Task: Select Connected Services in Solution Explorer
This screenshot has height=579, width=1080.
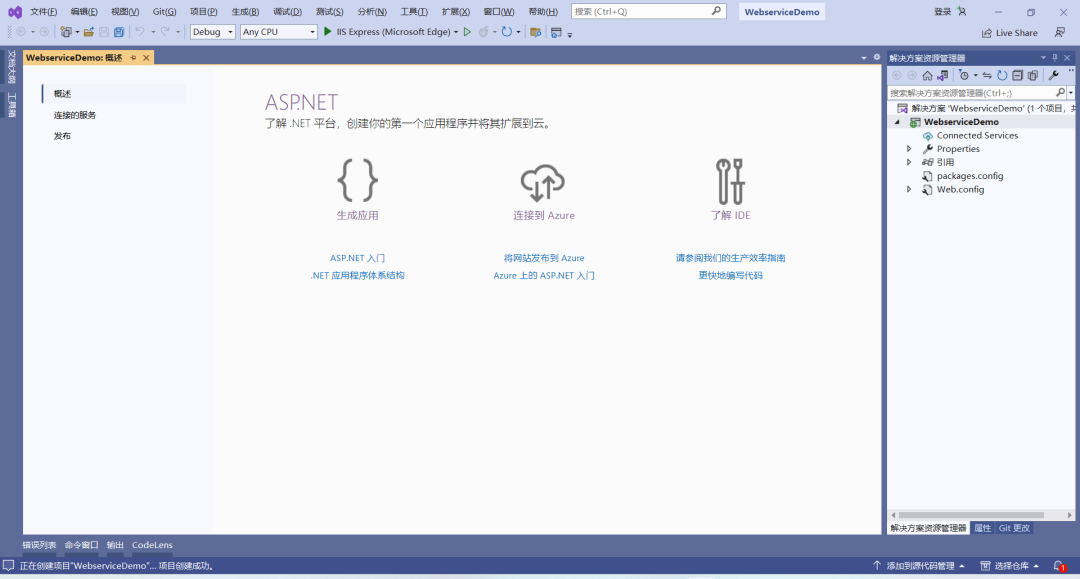Action: pos(977,136)
